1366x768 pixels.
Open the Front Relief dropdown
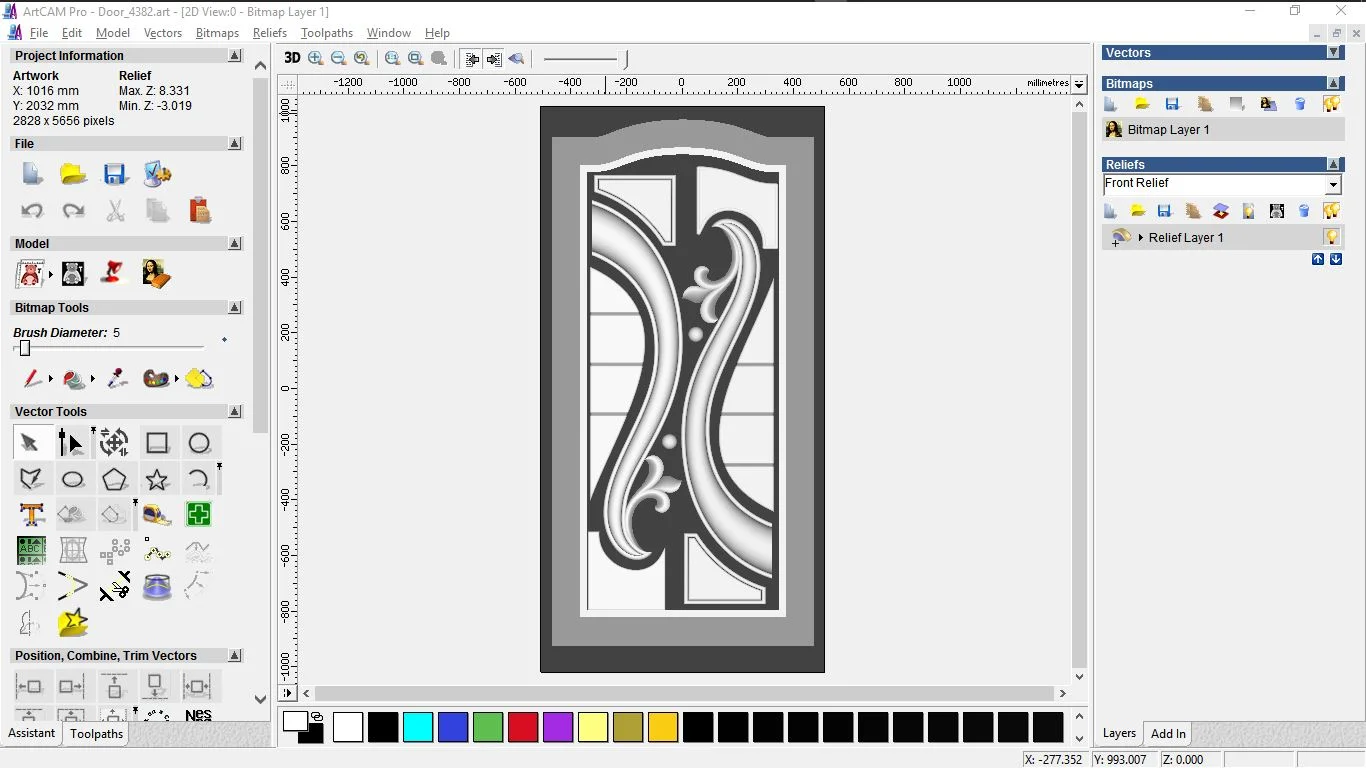tap(1332, 185)
